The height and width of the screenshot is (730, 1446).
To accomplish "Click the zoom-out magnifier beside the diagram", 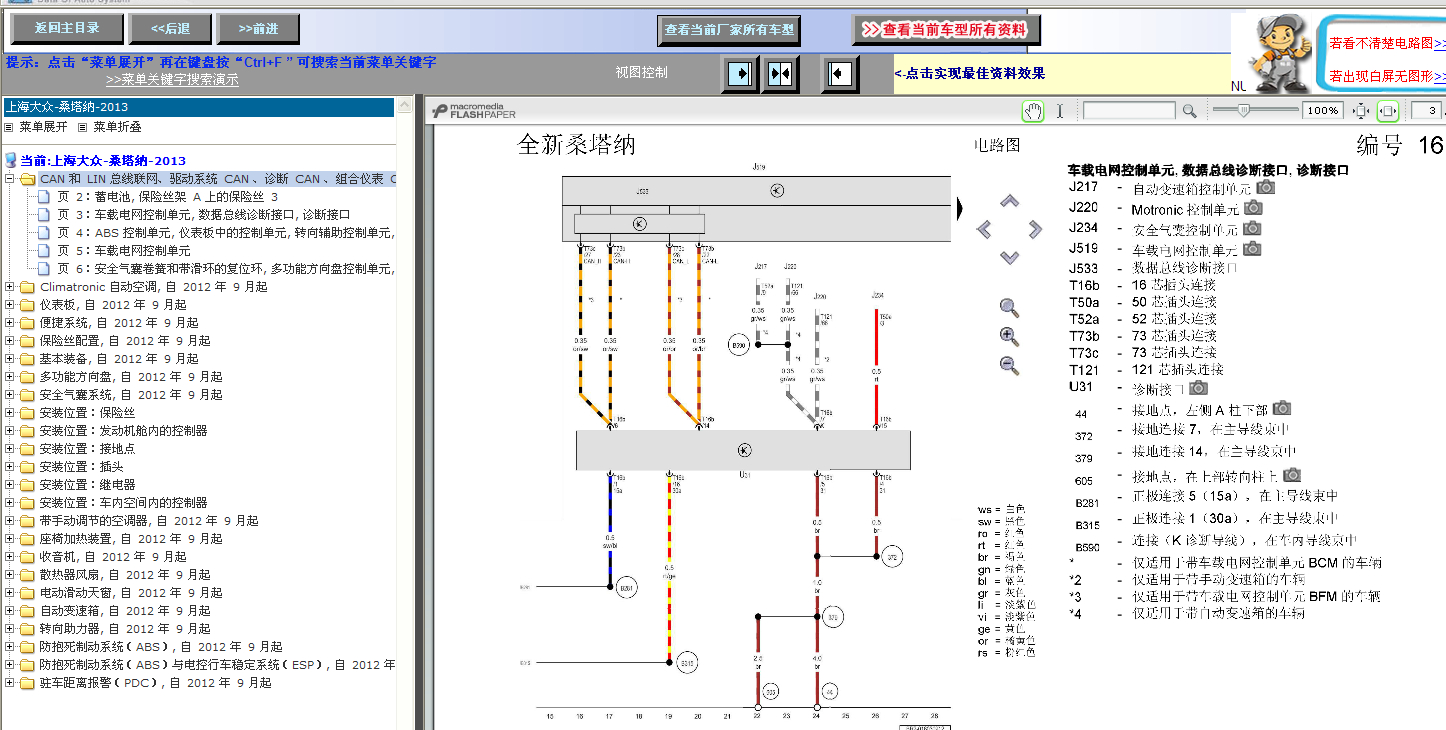I will (1009, 365).
